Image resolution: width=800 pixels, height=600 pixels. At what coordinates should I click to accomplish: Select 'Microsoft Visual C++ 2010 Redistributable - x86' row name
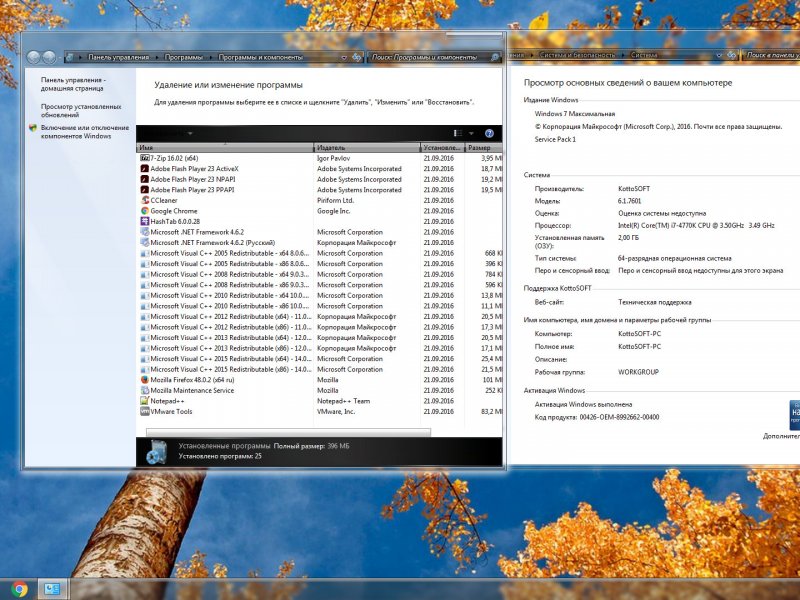click(x=230, y=306)
